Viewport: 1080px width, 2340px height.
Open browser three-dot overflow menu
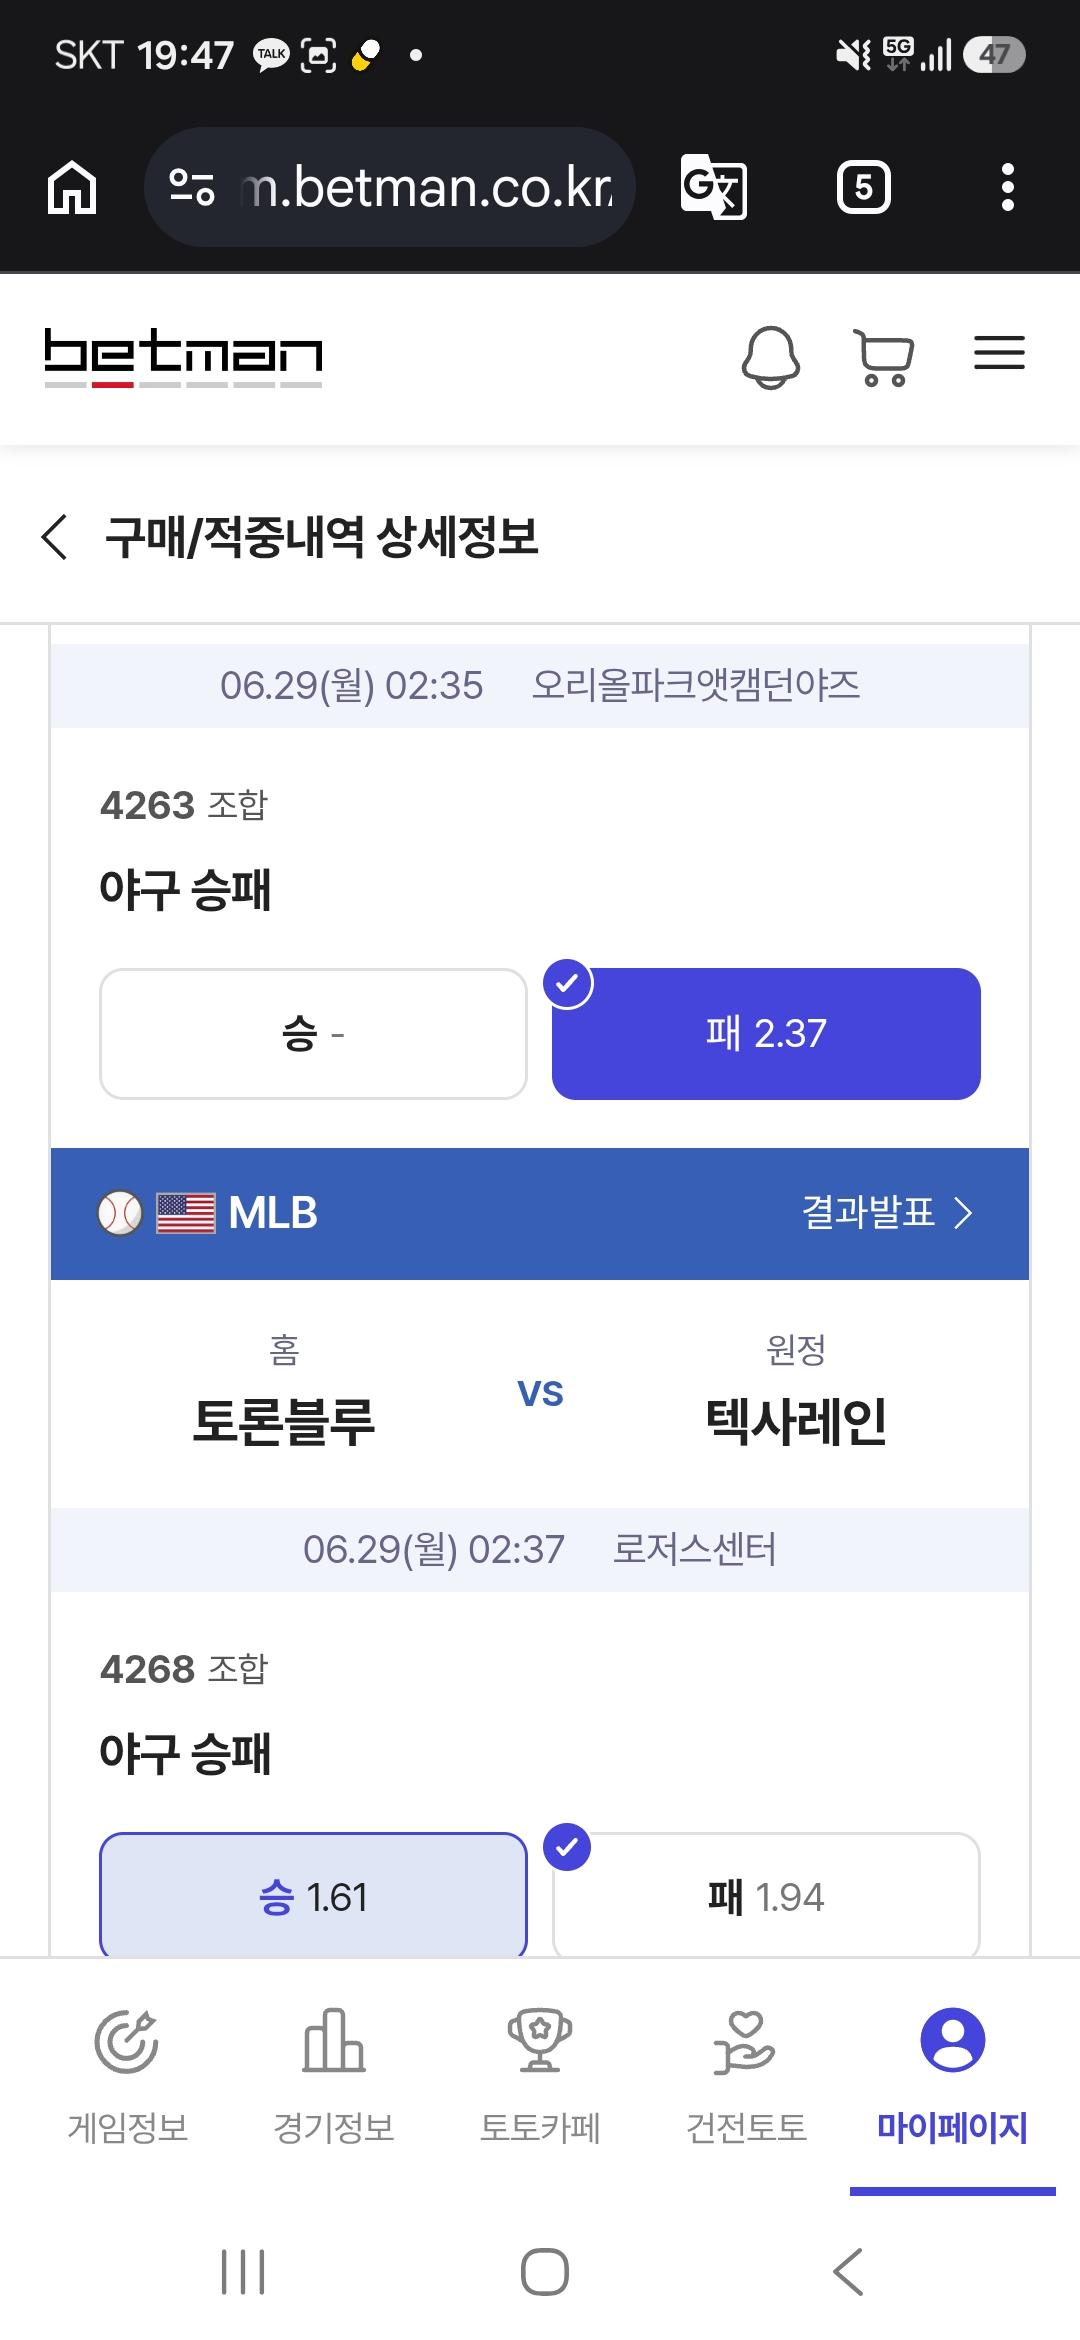[1007, 187]
